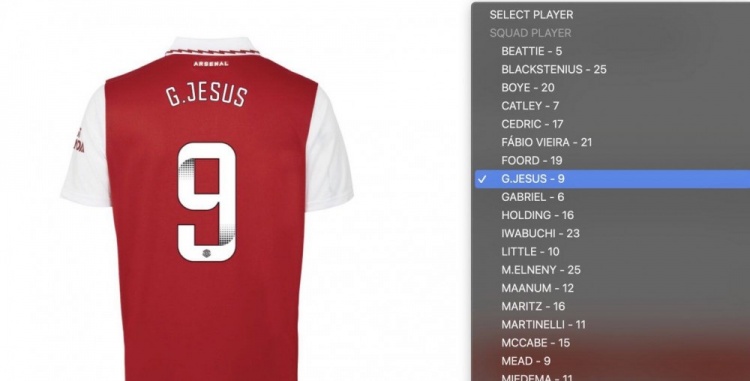750x381 pixels.
Task: Pick IWABUCHI - 23 entry
Action: 612,233
